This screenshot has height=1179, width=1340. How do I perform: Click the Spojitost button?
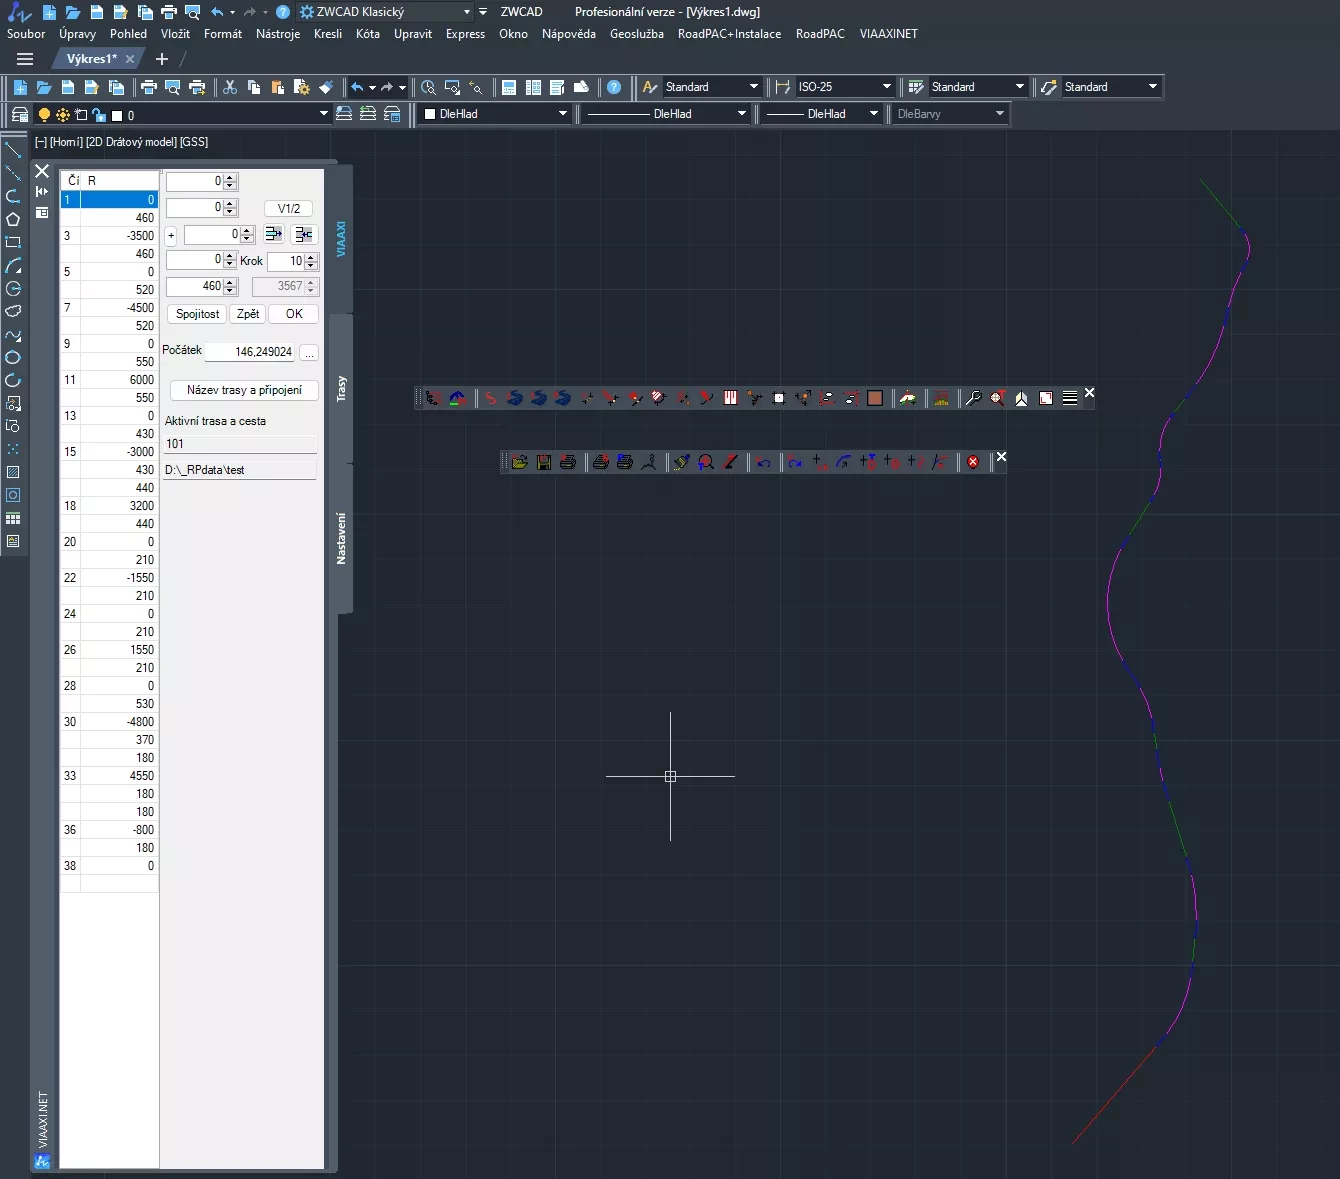pyautogui.click(x=197, y=314)
